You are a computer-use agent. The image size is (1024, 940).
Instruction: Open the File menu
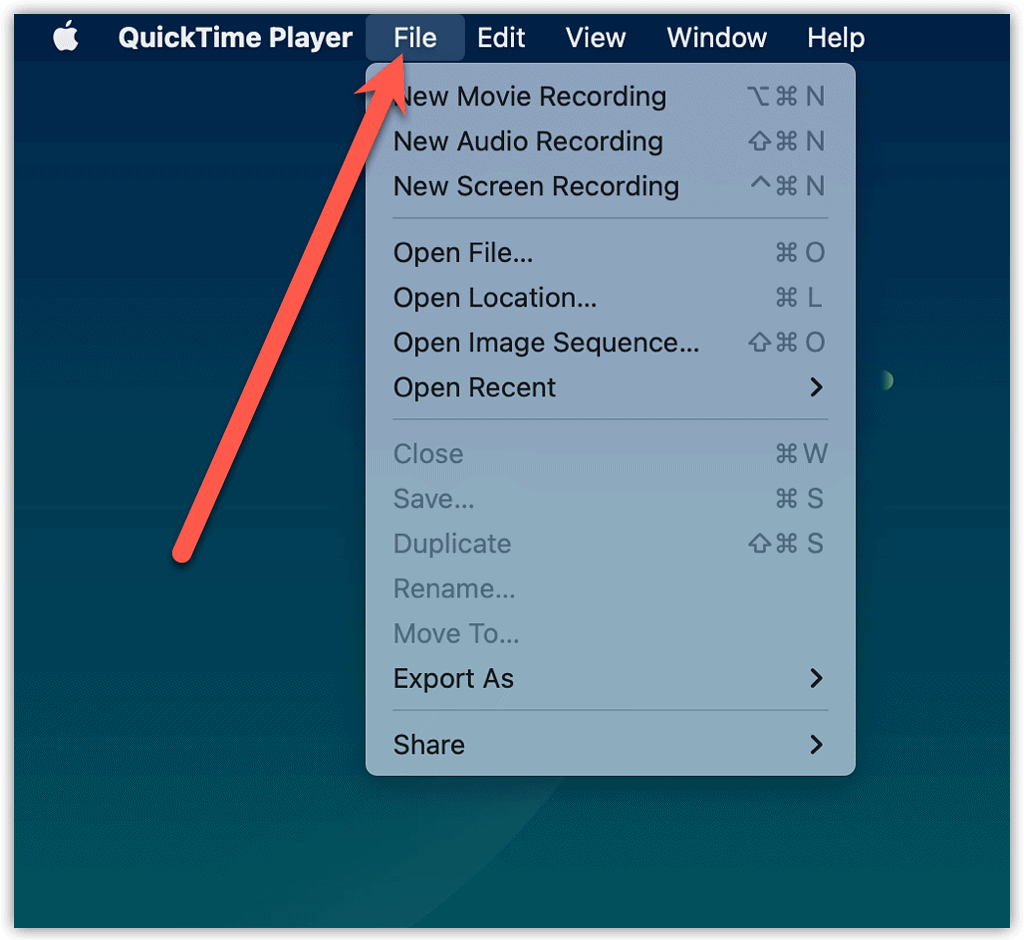pyautogui.click(x=413, y=37)
